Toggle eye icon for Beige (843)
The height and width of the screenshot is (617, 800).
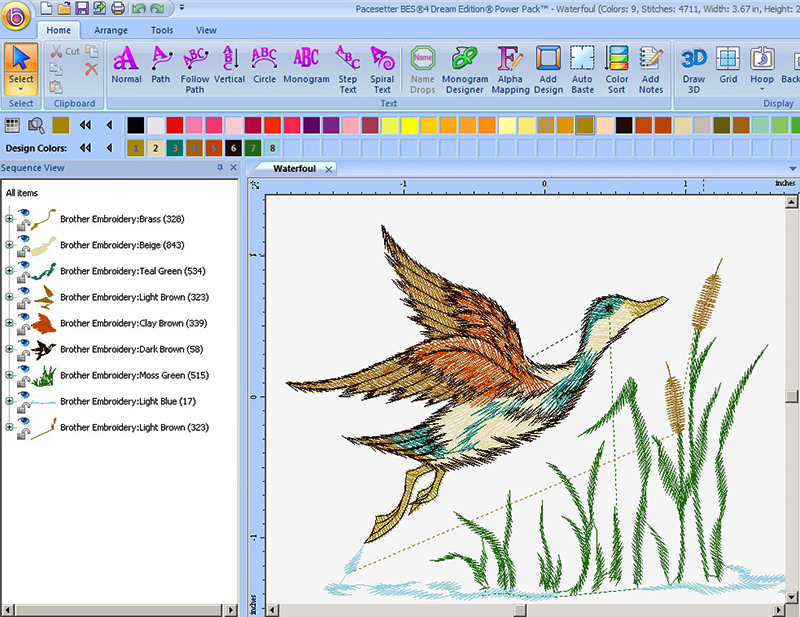click(x=22, y=240)
